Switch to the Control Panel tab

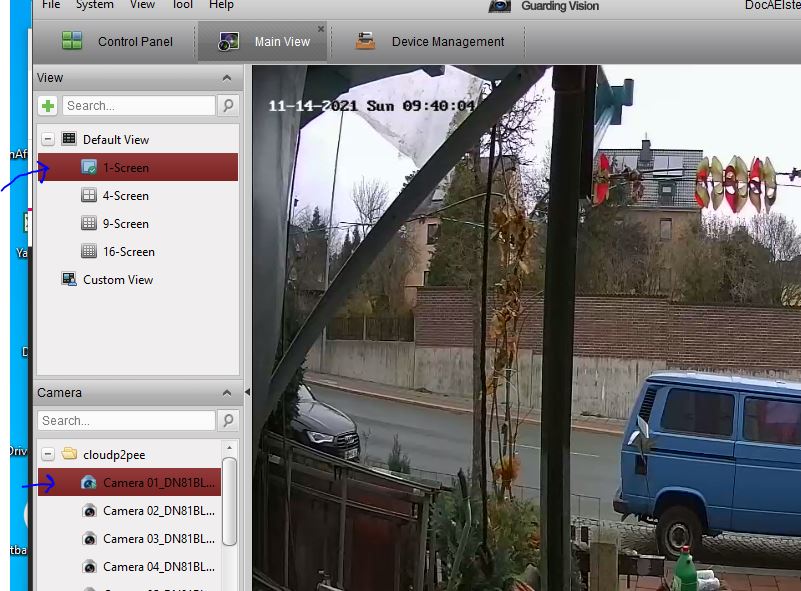pyautogui.click(x=116, y=41)
